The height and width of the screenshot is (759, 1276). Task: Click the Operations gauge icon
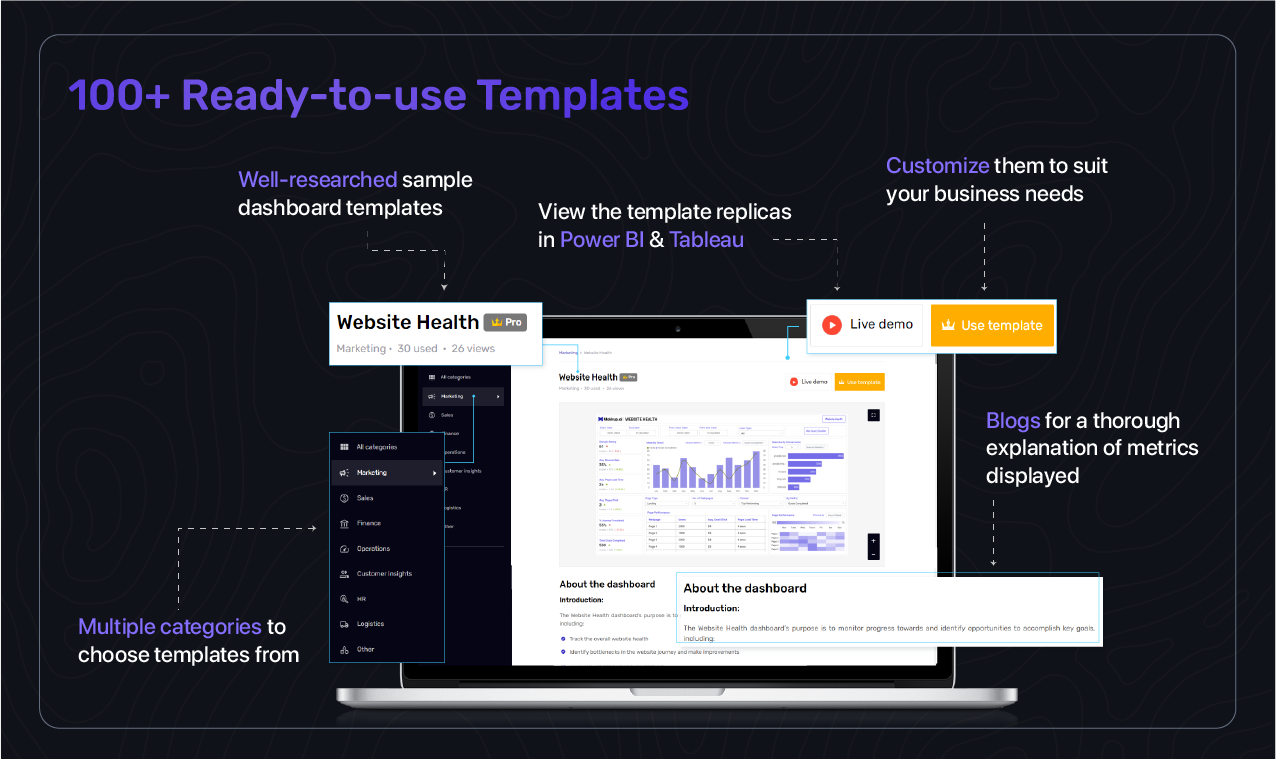tap(344, 549)
